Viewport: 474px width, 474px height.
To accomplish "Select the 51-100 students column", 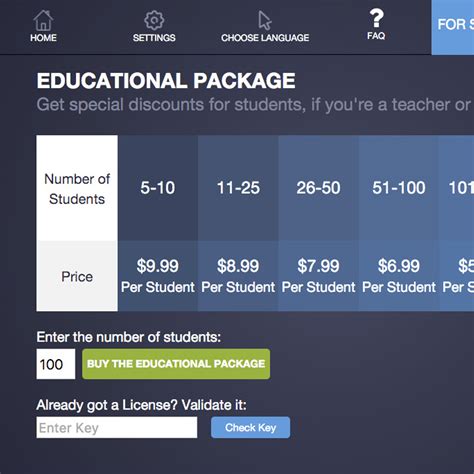I will [399, 188].
